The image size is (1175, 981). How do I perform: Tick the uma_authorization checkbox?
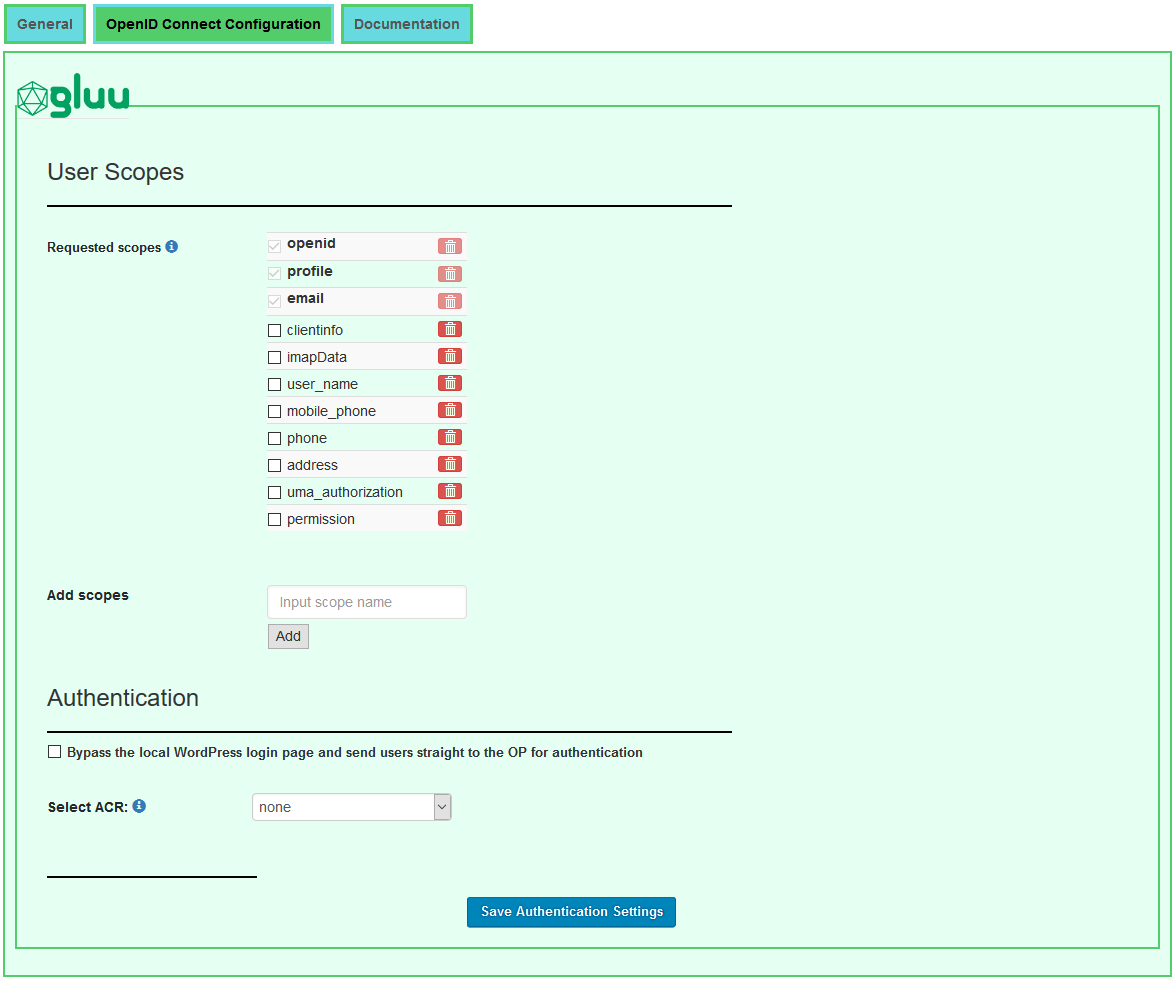point(275,492)
